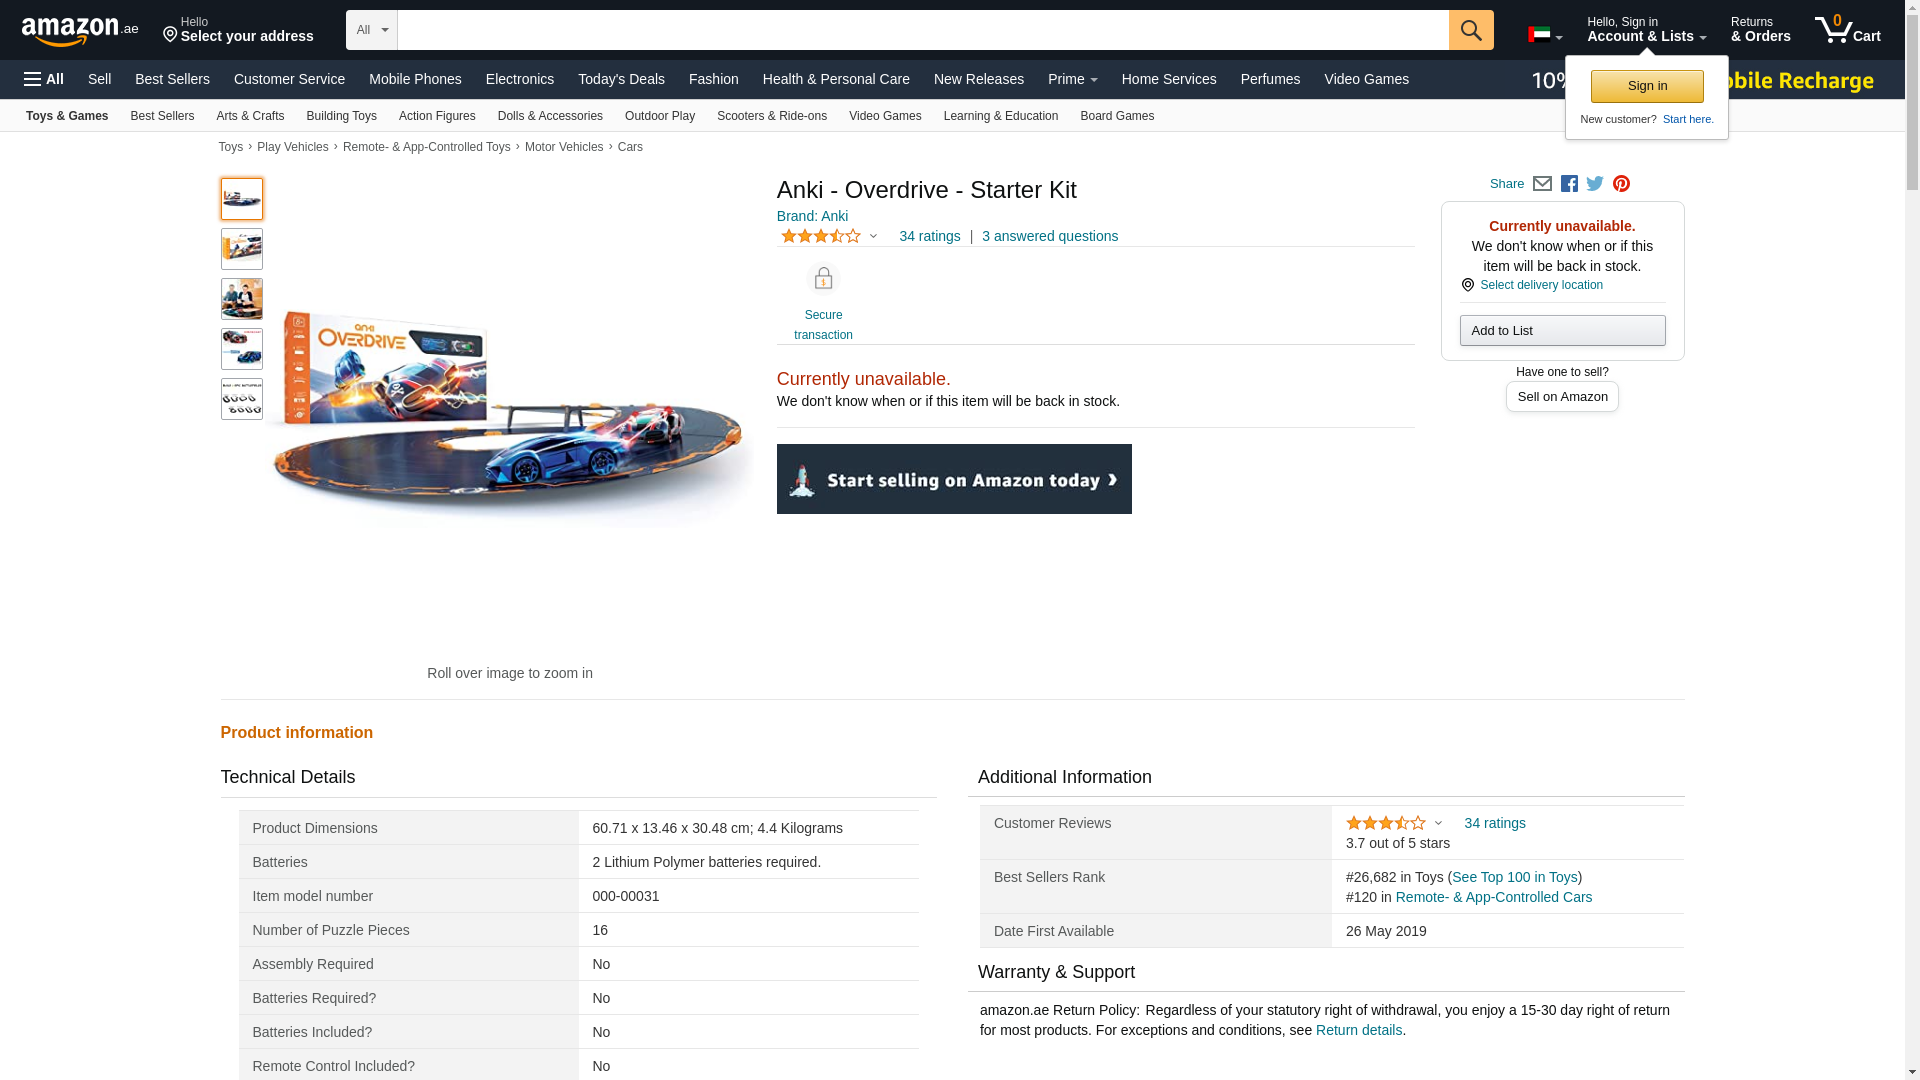
Task: Open the All search category dropdown
Action: pos(371,30)
